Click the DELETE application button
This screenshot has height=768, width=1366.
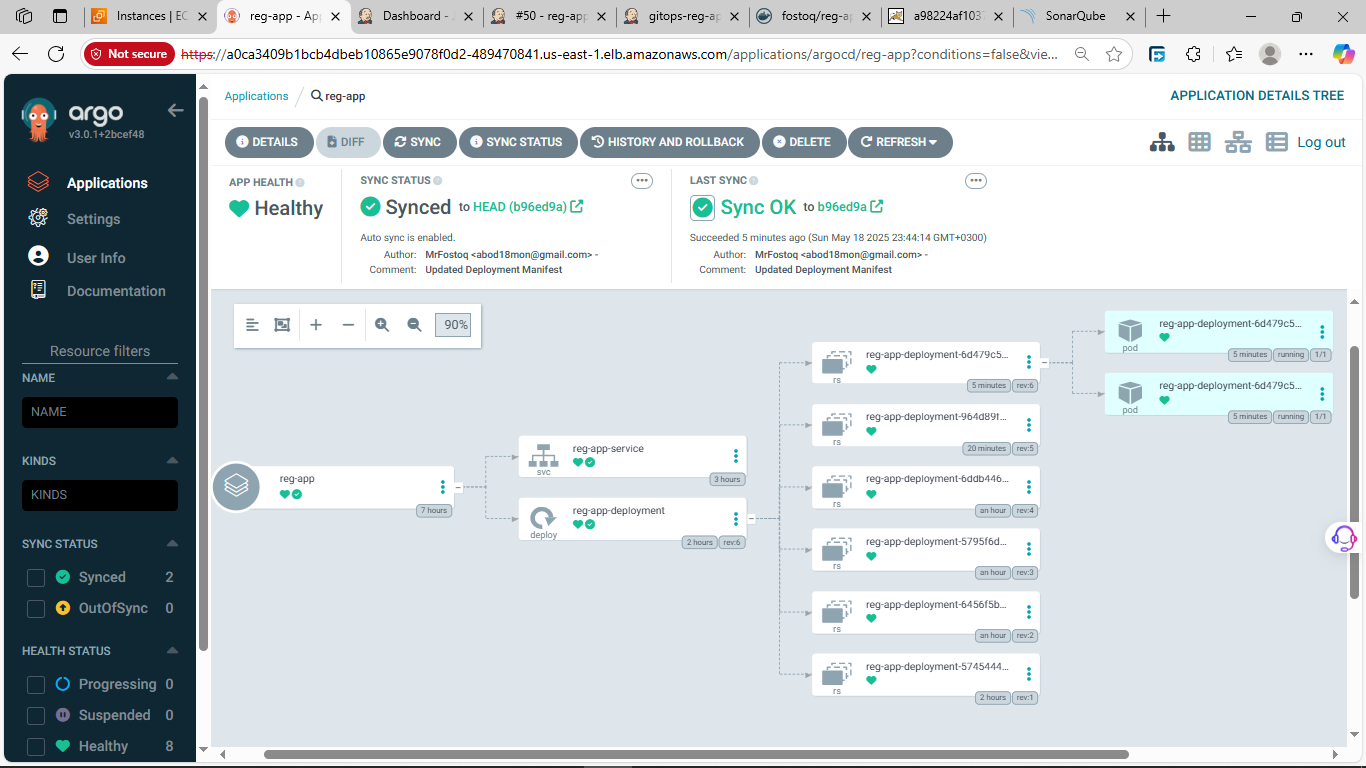[x=803, y=142]
